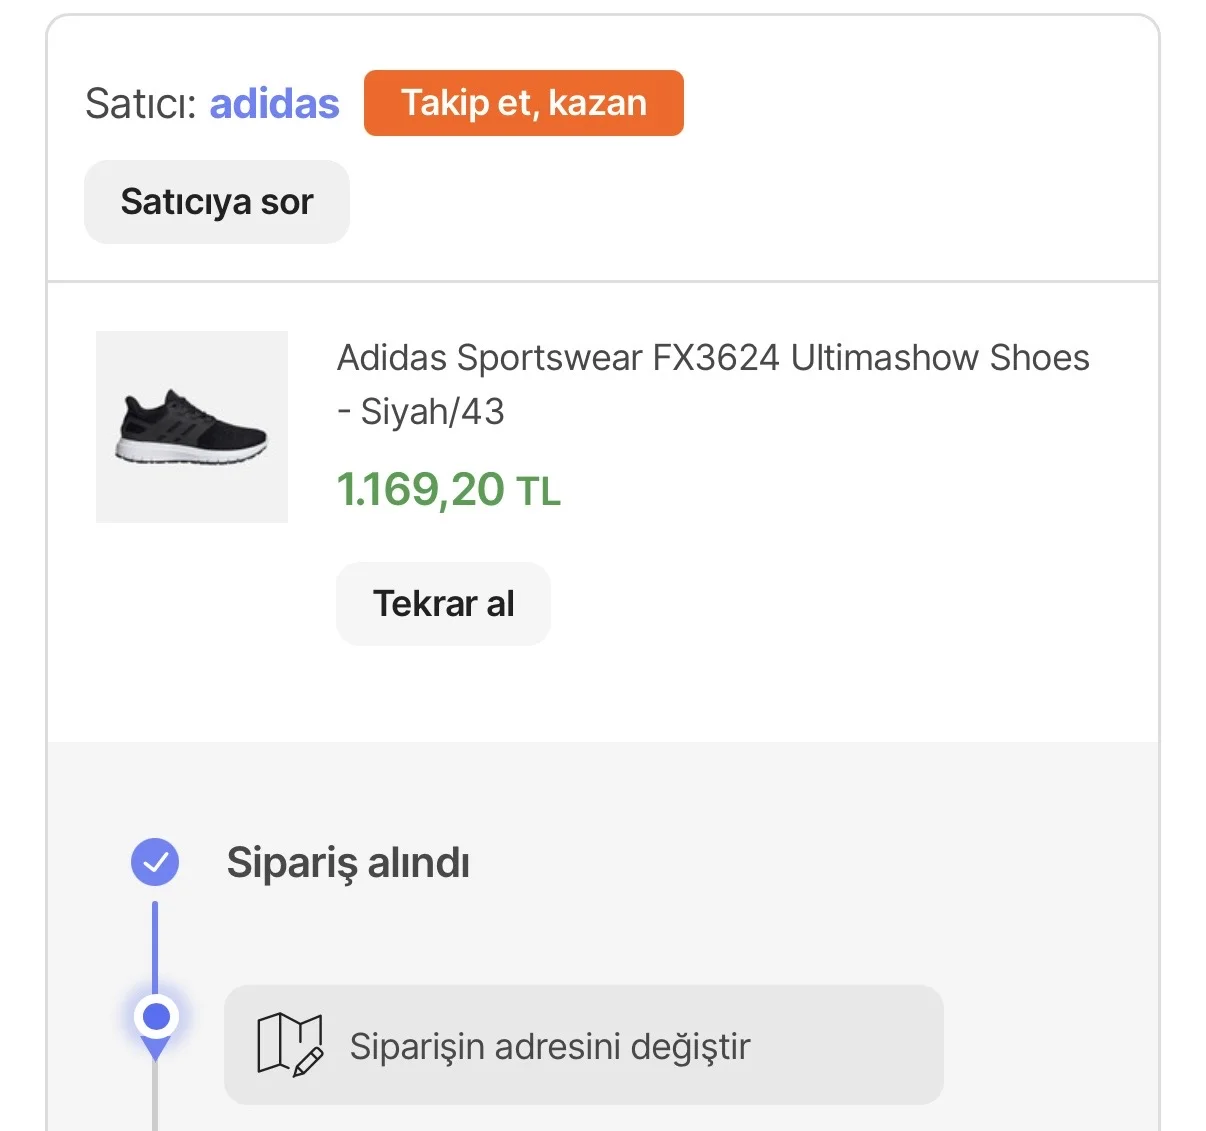Click the blue timeline connector line
Viewport: 1206px width, 1131px height.
point(155,945)
